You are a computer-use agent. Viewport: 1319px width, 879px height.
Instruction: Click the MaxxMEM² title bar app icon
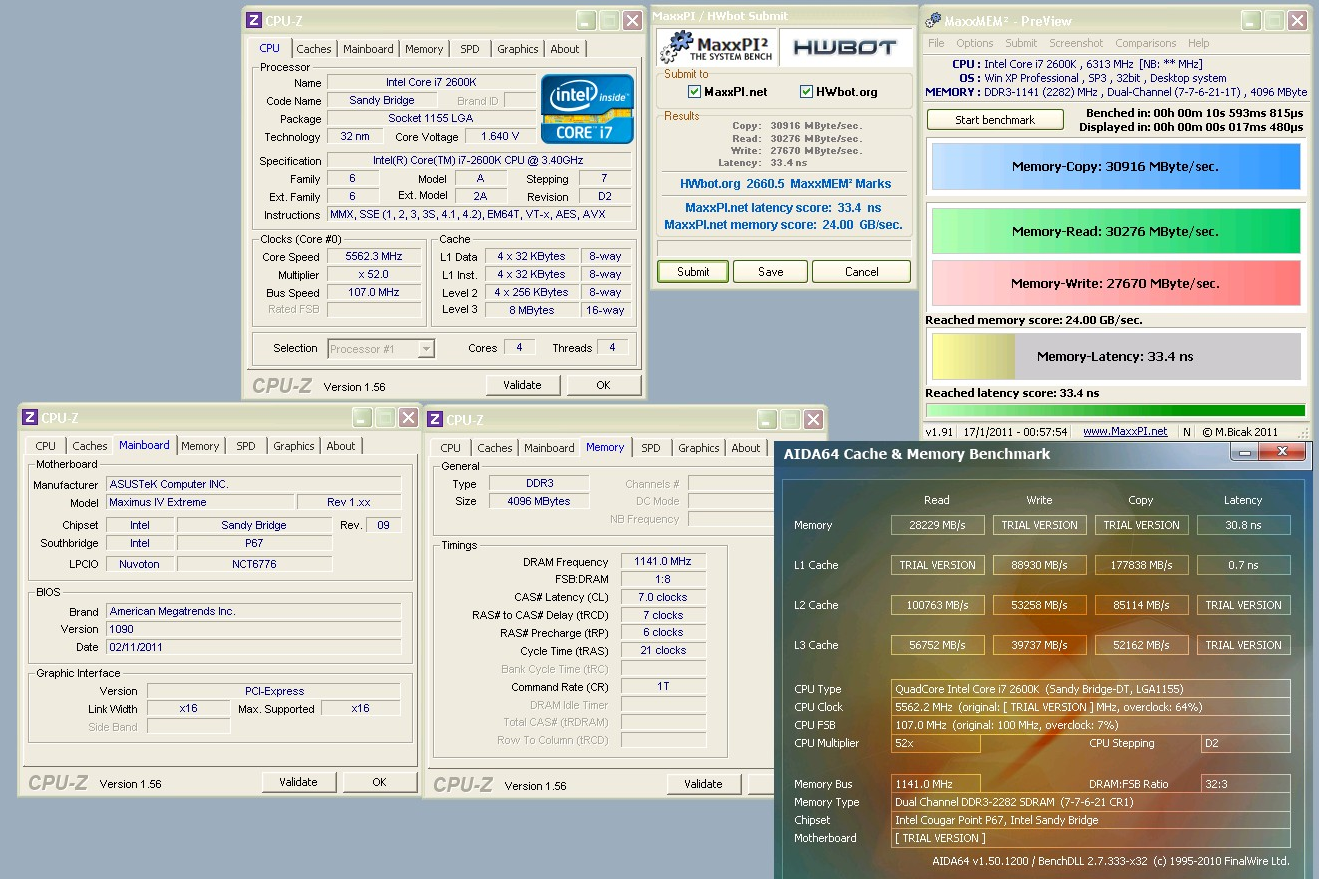(933, 20)
